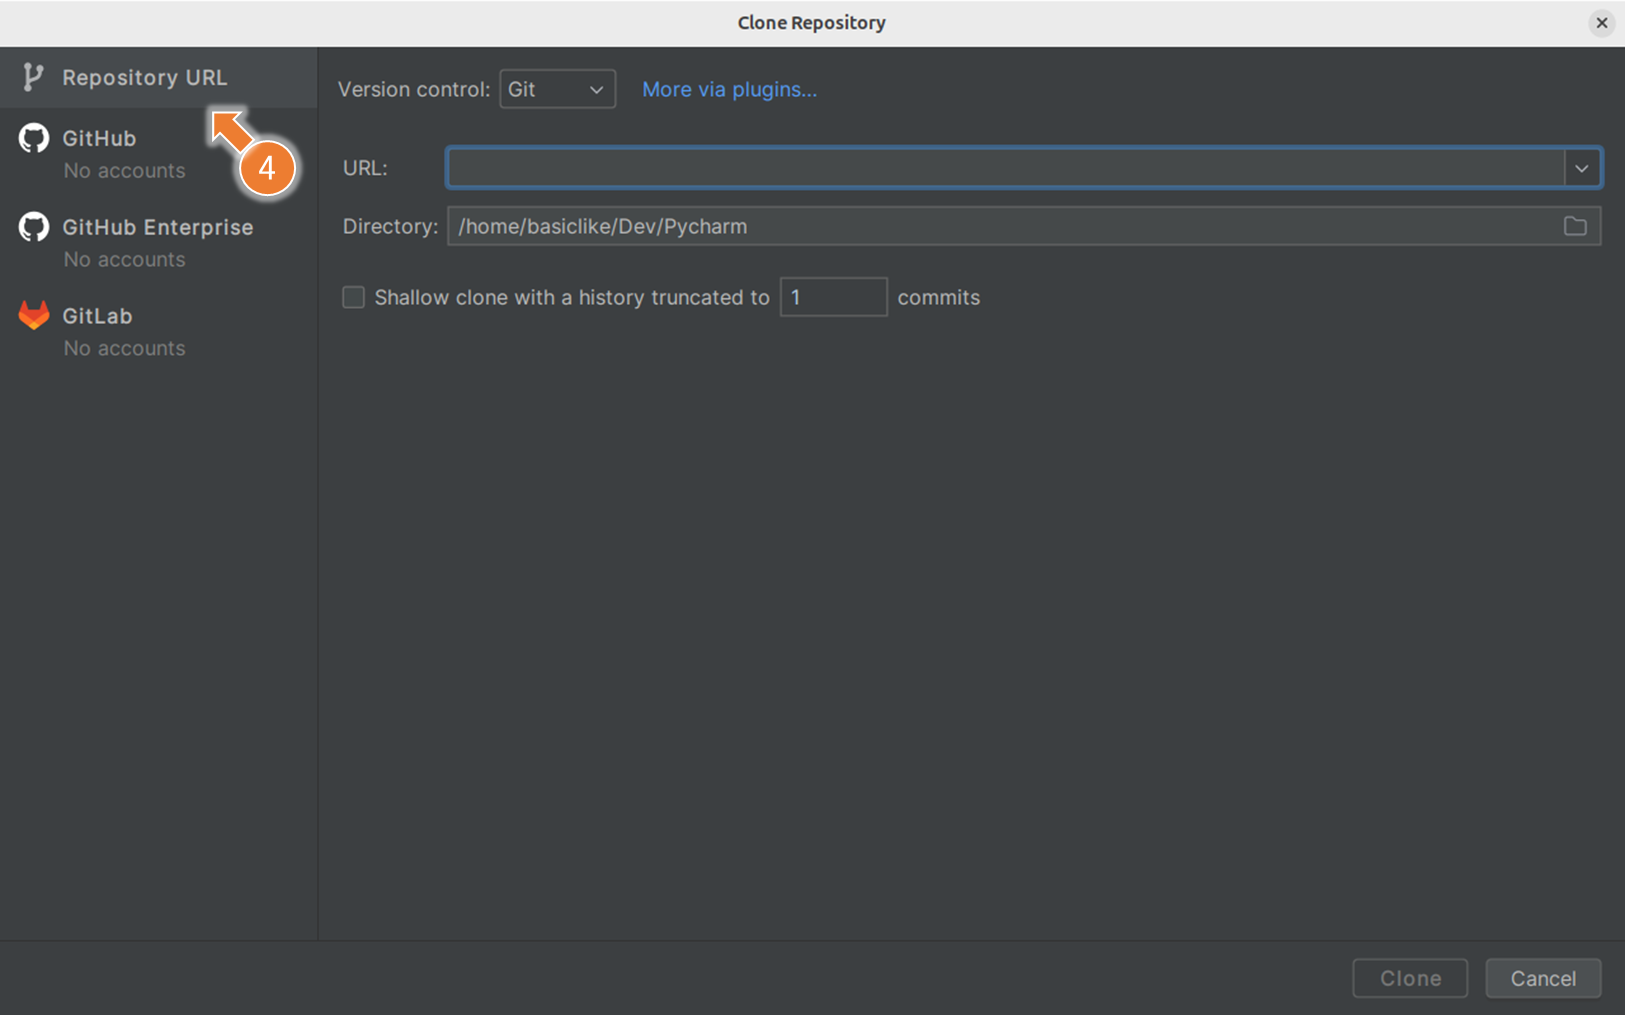The height and width of the screenshot is (1015, 1625).
Task: Click the No accounts text under GitLab
Action: coord(124,348)
